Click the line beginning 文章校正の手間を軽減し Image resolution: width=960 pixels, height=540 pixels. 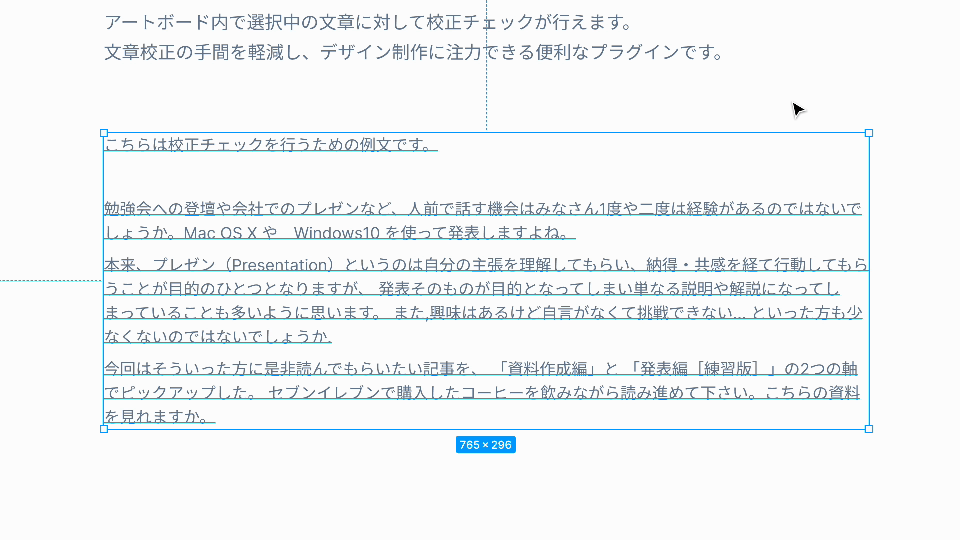point(414,53)
